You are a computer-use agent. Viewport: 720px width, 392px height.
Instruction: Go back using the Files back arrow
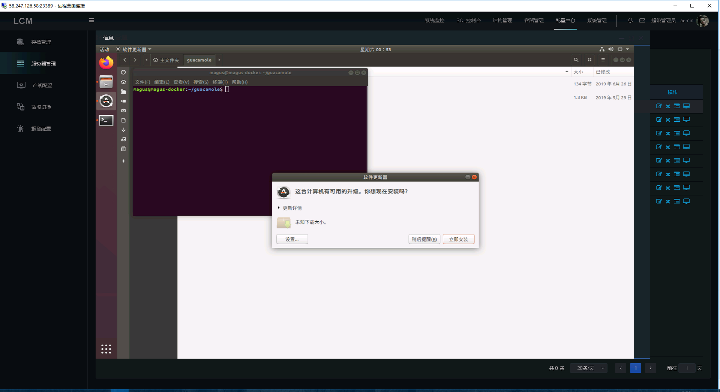point(125,60)
